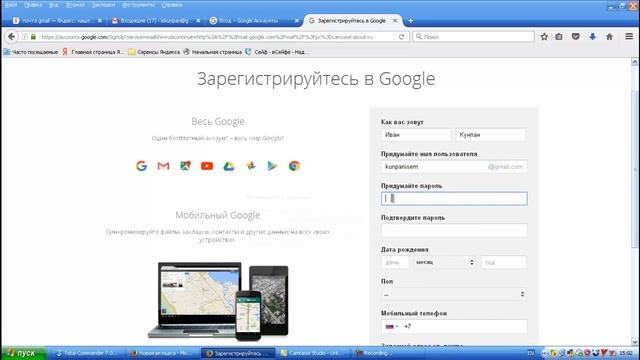Click the browser Back arrow button
Viewport: 640px width, 360px height.
coord(11,37)
